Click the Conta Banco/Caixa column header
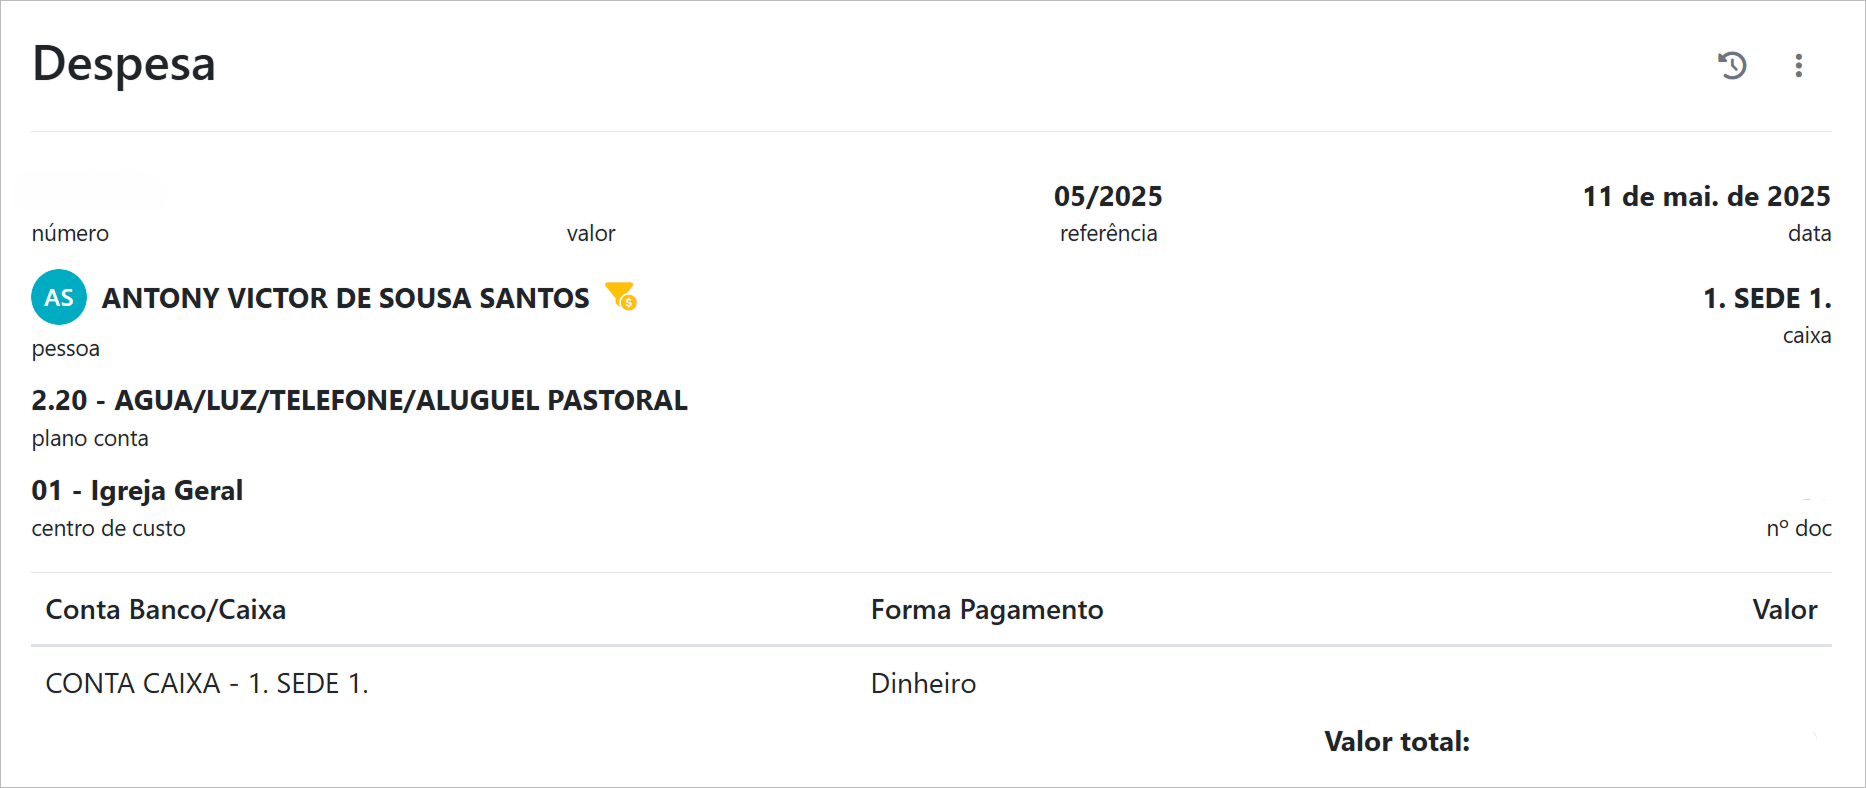The width and height of the screenshot is (1866, 788). point(166,610)
